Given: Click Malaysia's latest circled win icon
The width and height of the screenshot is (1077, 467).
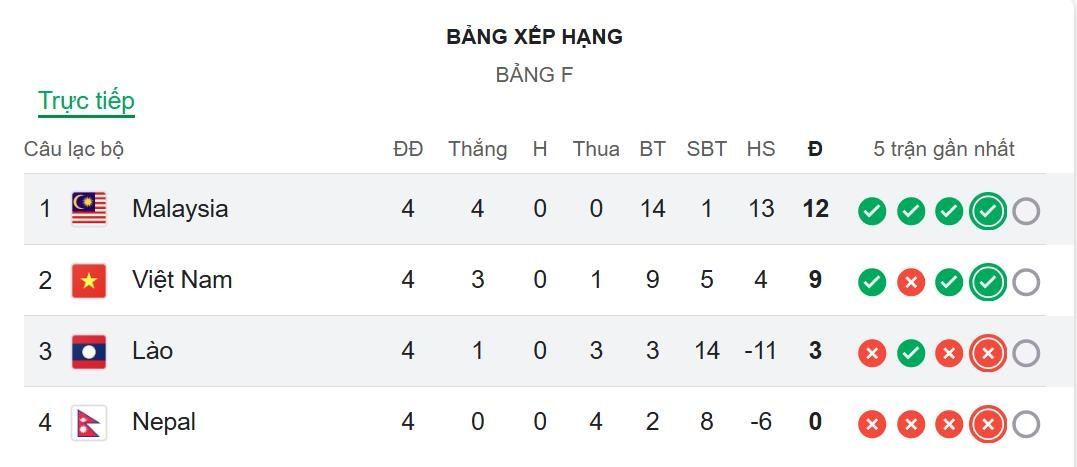Looking at the screenshot, I should (988, 211).
